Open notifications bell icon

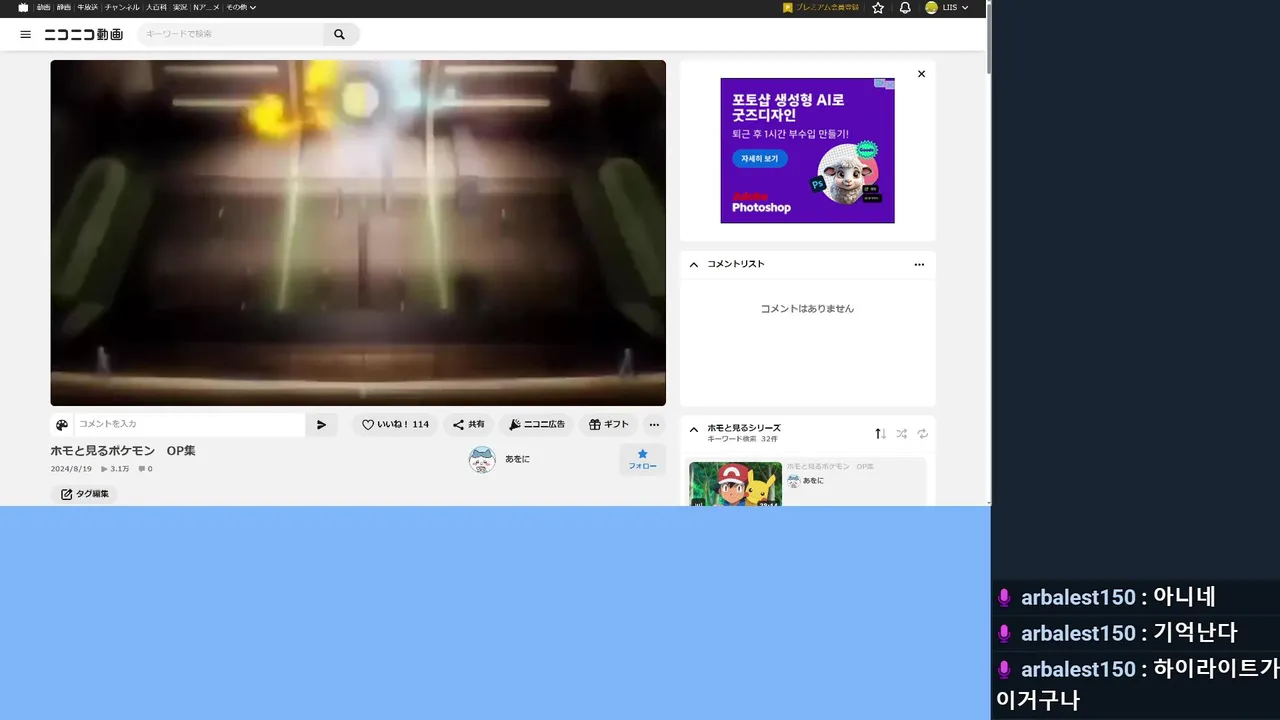(x=905, y=7)
